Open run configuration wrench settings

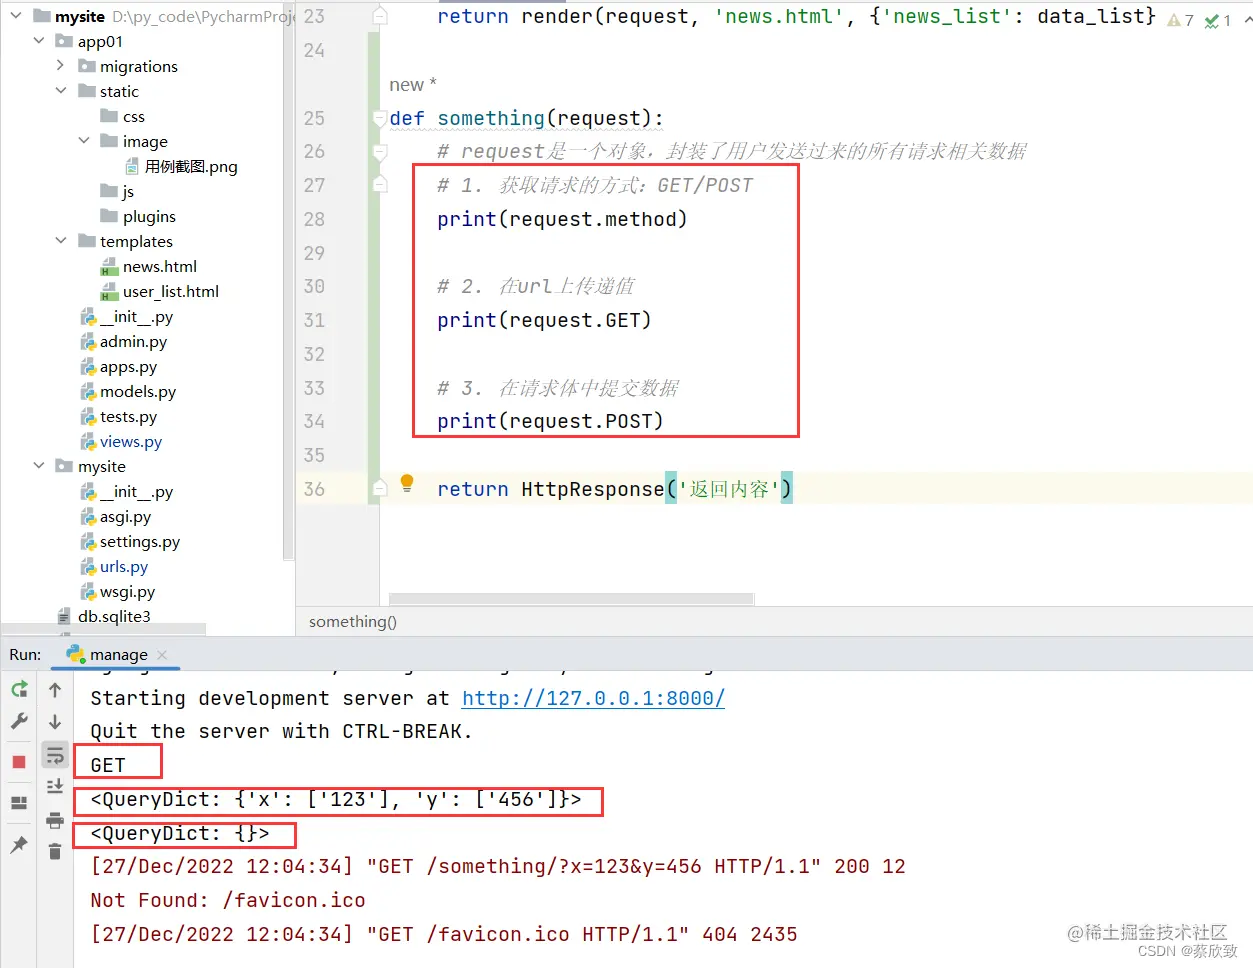coord(19,721)
